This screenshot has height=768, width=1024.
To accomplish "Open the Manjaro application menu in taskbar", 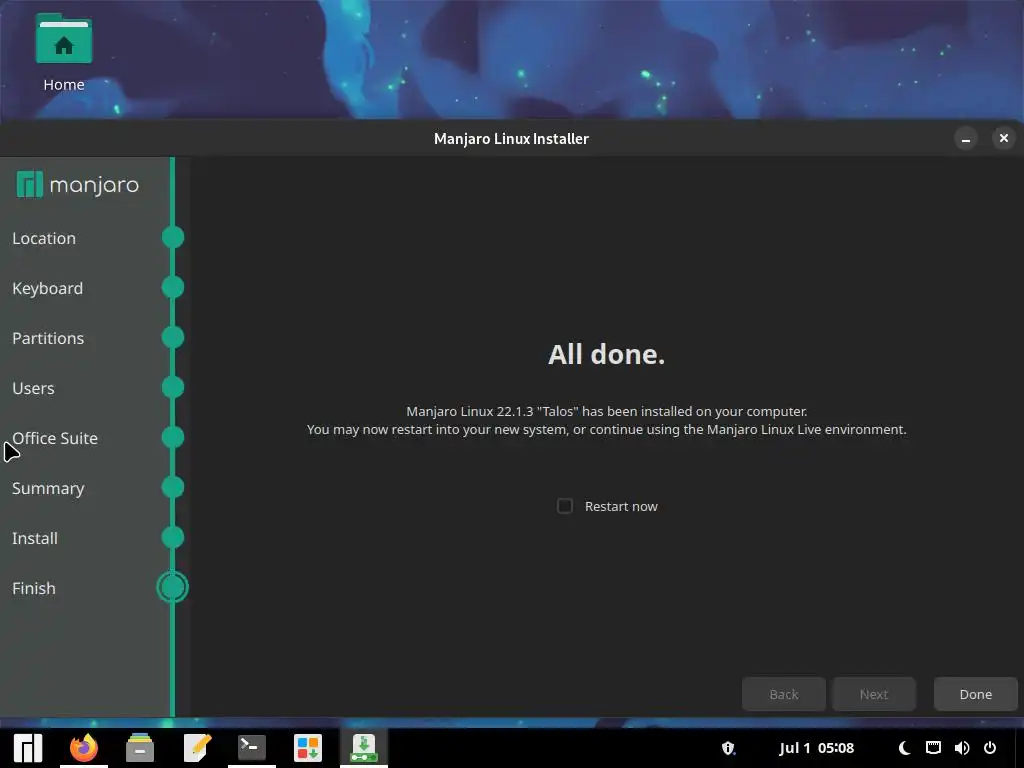I will click(28, 748).
